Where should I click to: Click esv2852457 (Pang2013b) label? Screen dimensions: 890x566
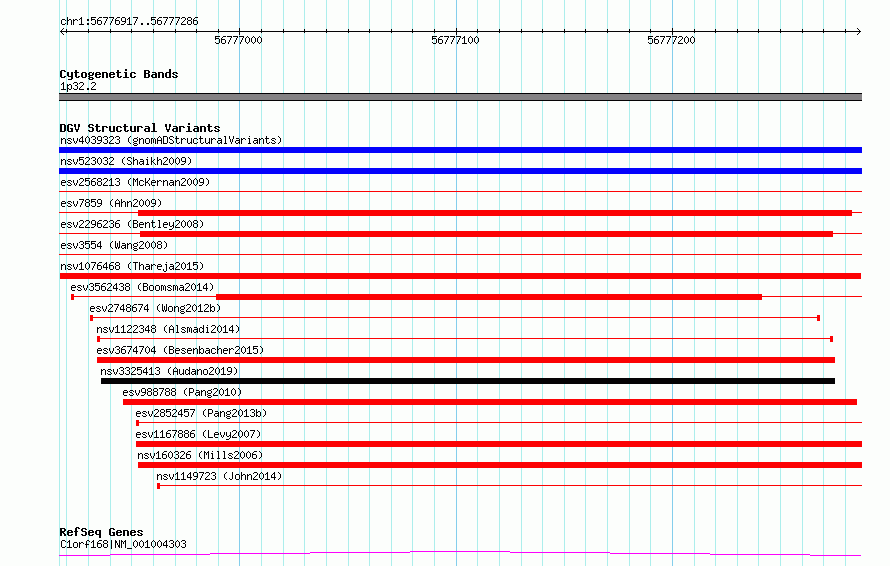click(x=201, y=413)
